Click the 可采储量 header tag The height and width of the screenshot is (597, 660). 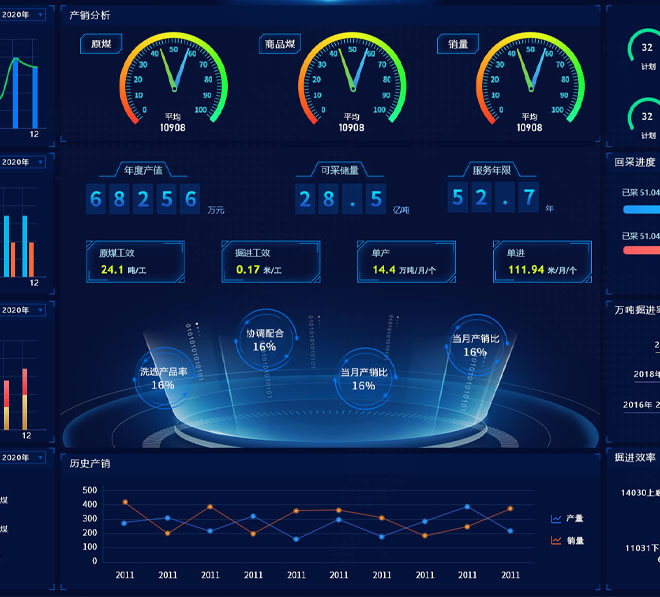tap(339, 170)
